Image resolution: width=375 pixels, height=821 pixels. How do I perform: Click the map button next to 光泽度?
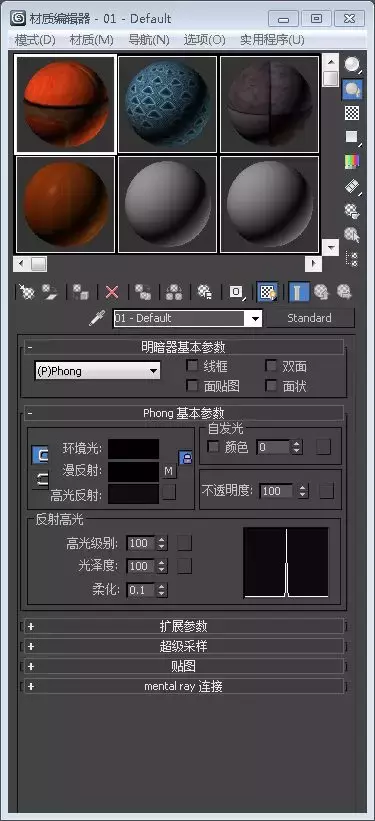(x=184, y=566)
